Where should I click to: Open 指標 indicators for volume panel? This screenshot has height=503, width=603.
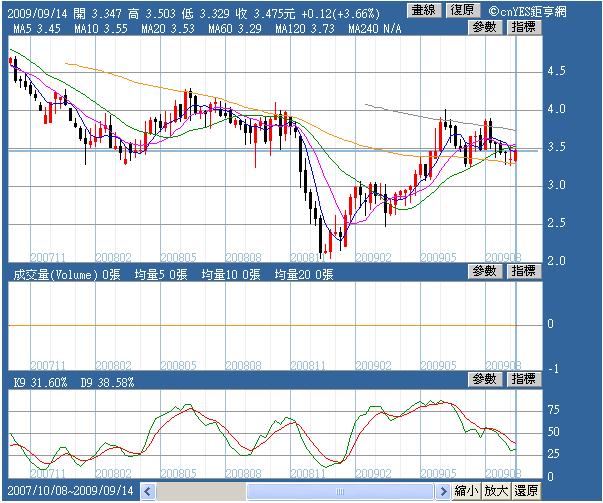pos(523,271)
